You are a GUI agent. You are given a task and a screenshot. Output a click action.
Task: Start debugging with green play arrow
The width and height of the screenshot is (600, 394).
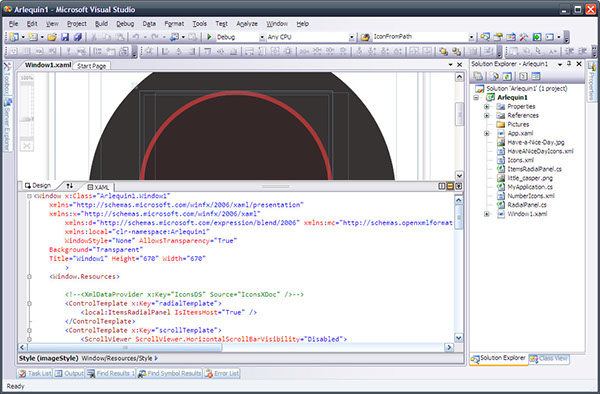click(x=209, y=37)
